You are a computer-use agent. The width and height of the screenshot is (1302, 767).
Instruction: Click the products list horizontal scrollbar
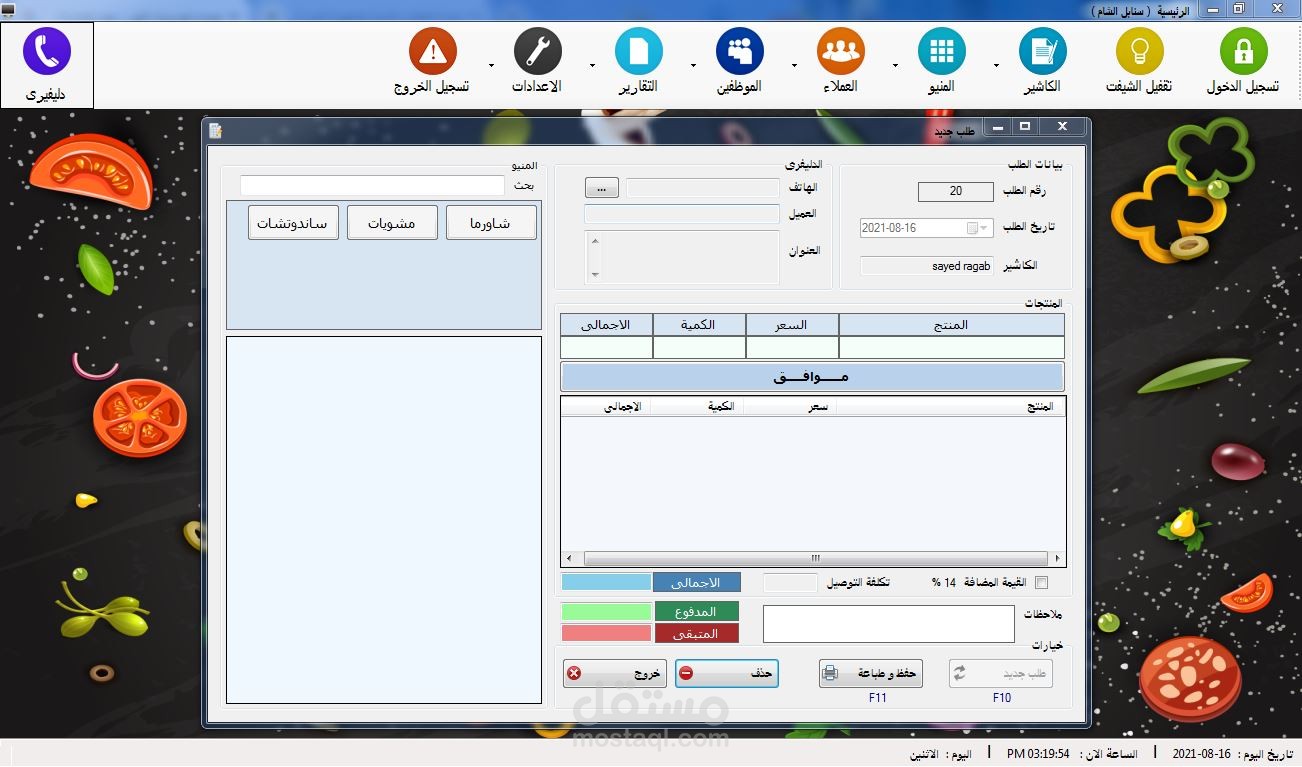click(x=814, y=559)
